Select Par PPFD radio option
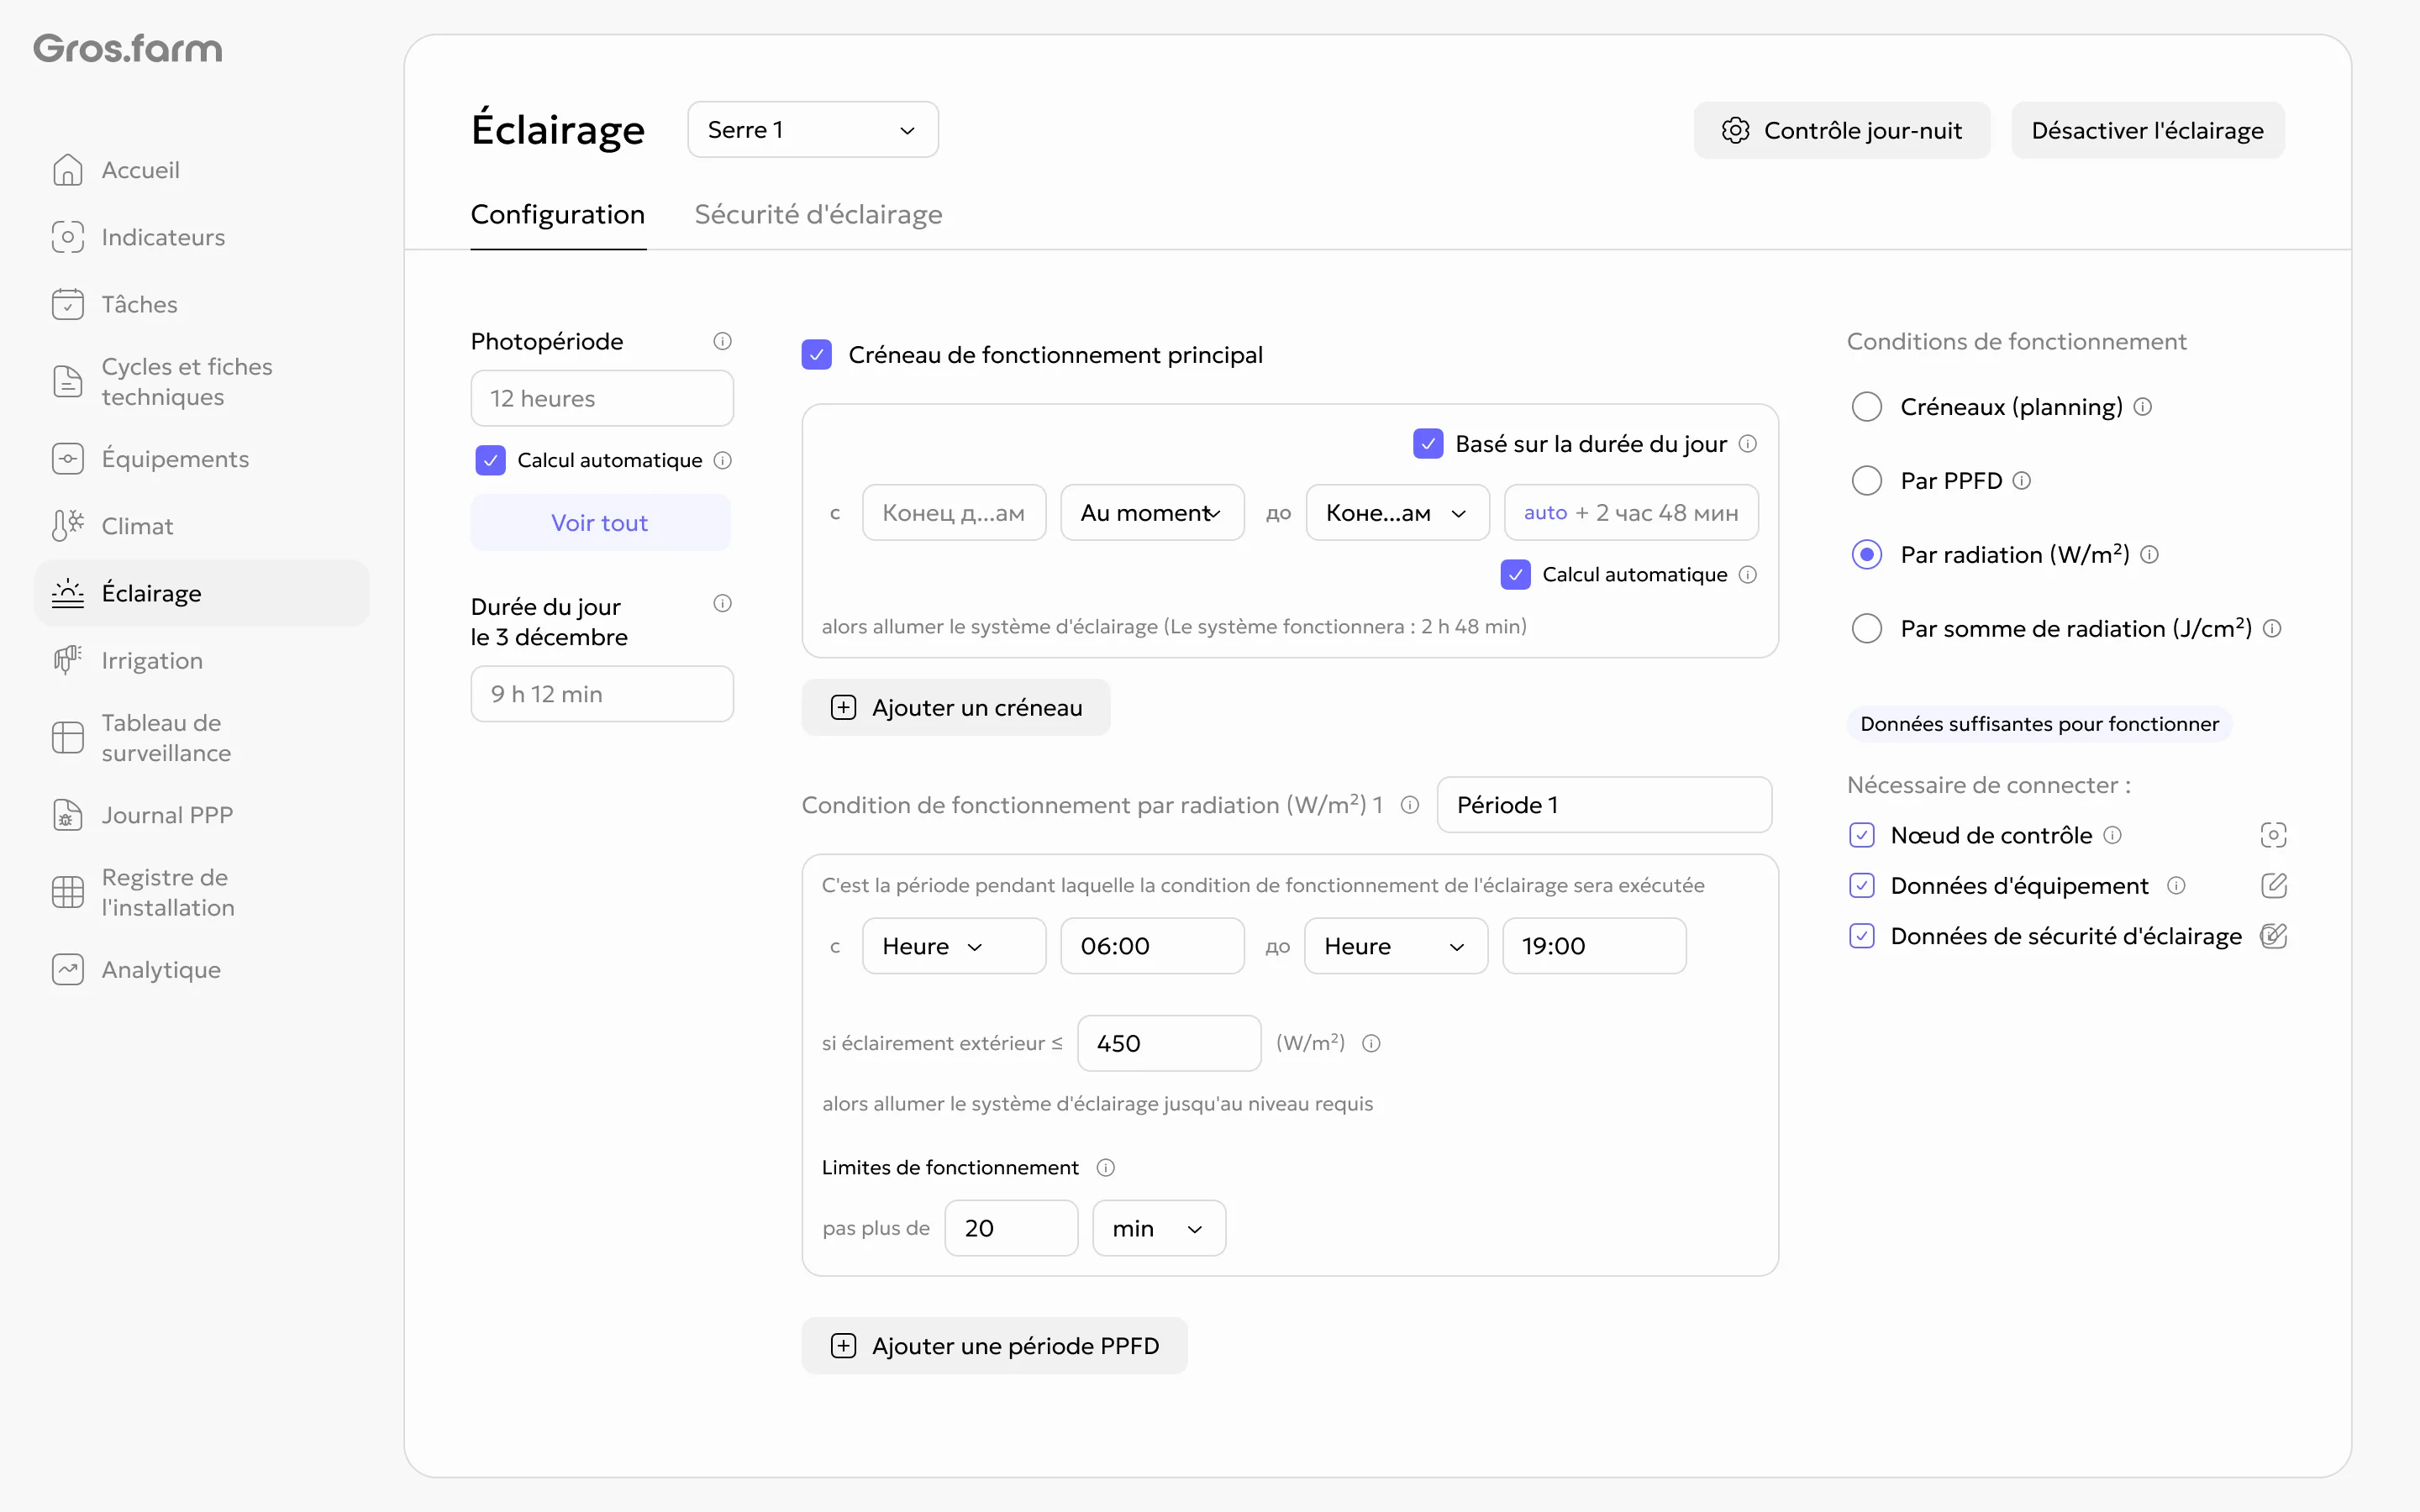 point(1866,481)
